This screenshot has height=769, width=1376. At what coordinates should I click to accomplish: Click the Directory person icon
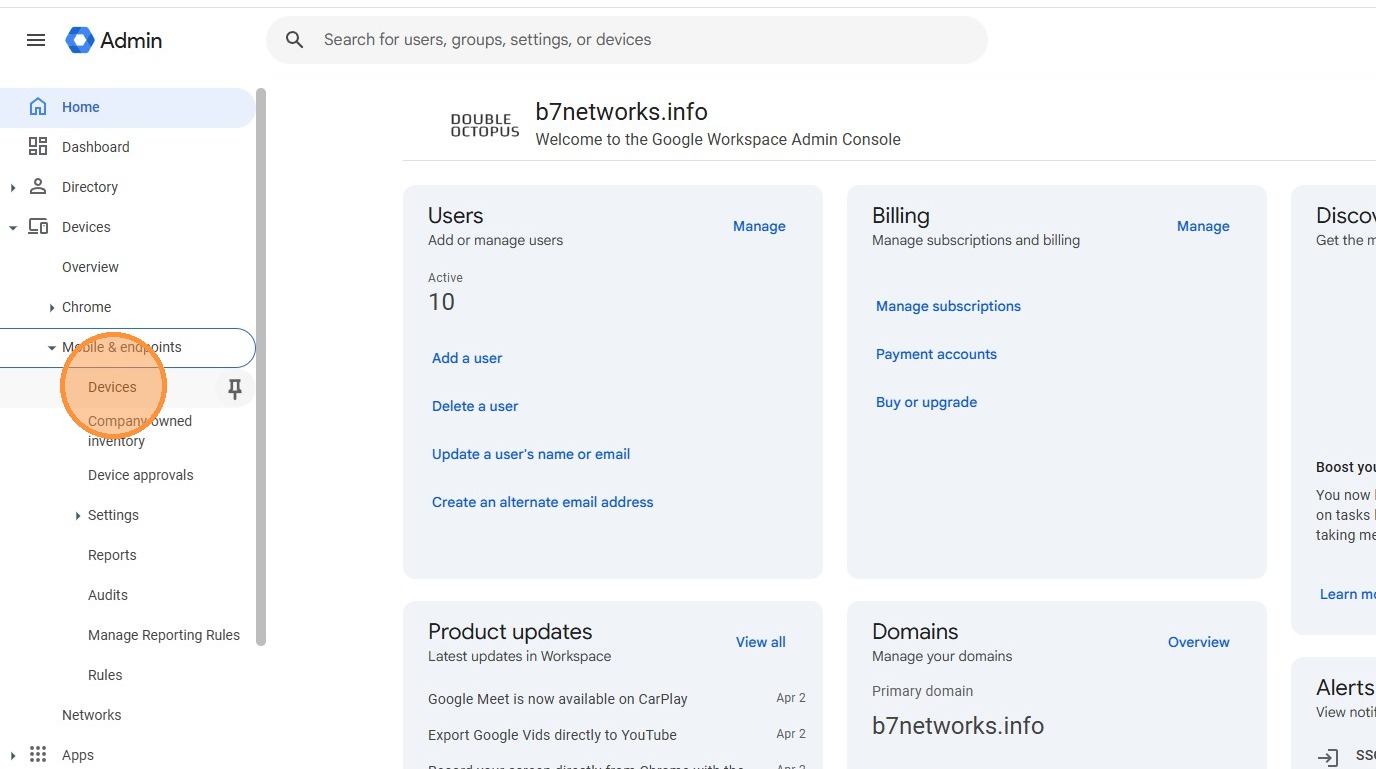[x=38, y=187]
